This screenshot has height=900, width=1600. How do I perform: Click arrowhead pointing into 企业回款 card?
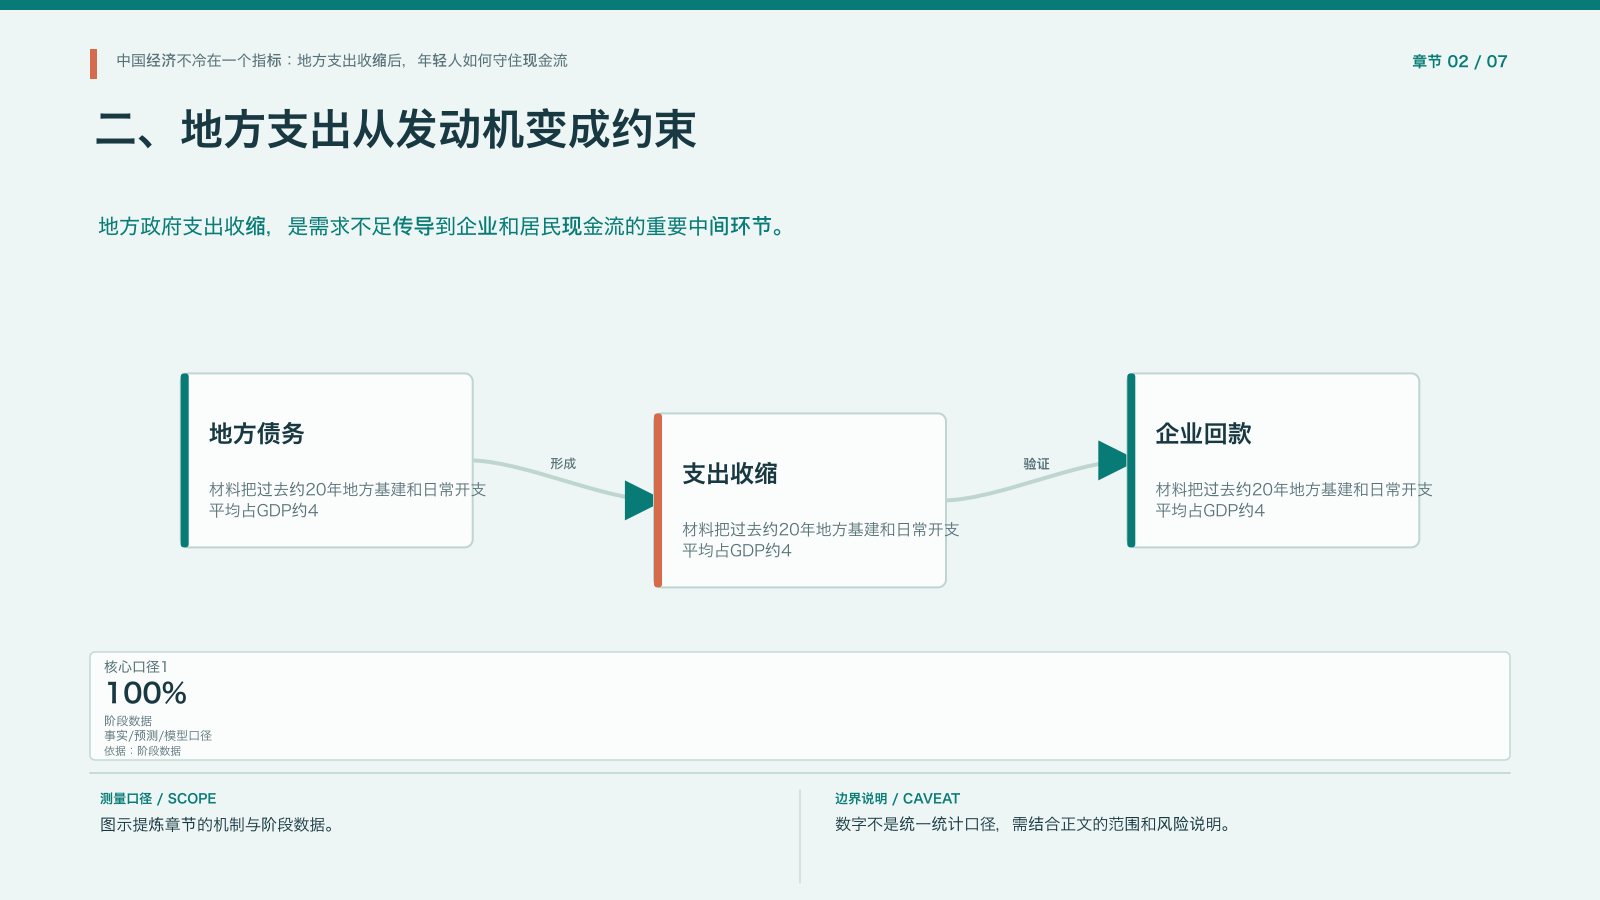coord(1112,460)
